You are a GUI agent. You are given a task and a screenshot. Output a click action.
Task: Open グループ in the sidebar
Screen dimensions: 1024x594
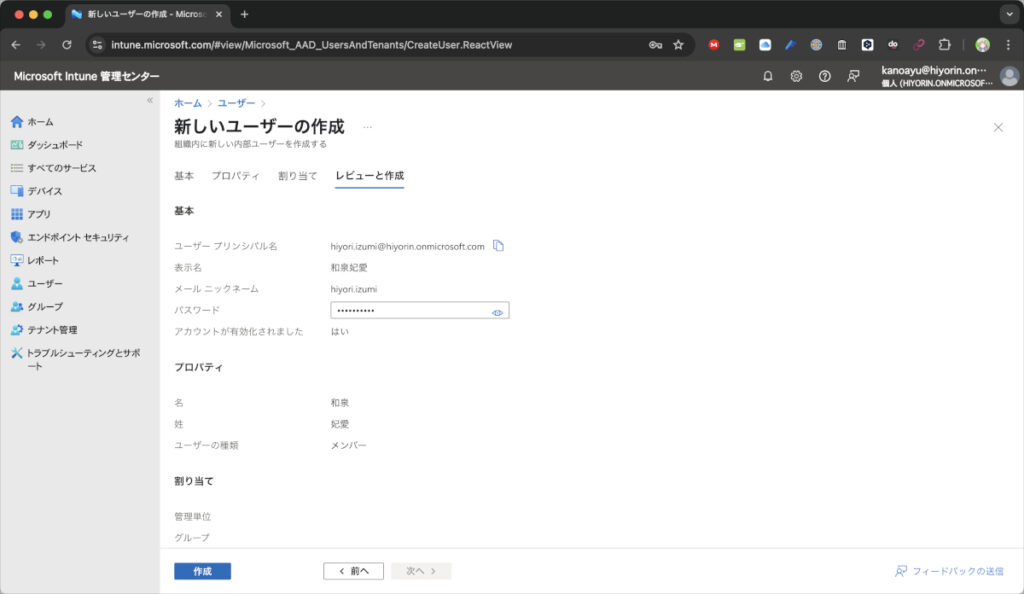pos(37,307)
